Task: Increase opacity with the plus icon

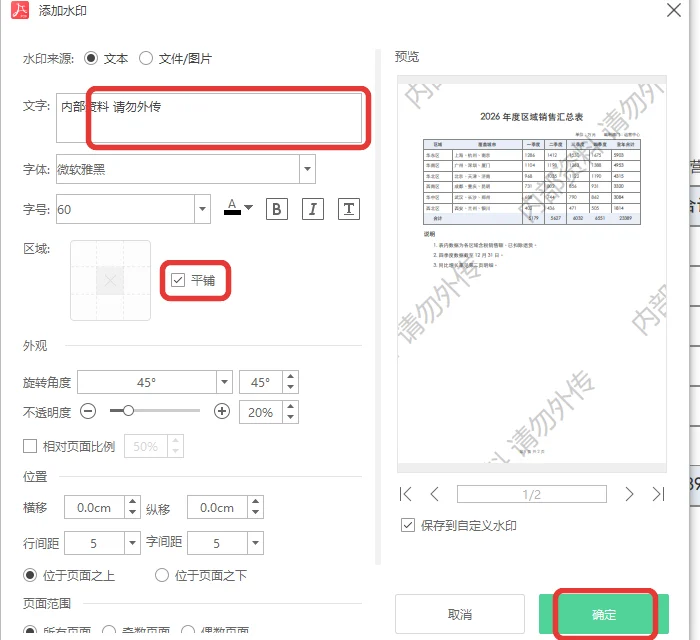Action: click(x=222, y=411)
